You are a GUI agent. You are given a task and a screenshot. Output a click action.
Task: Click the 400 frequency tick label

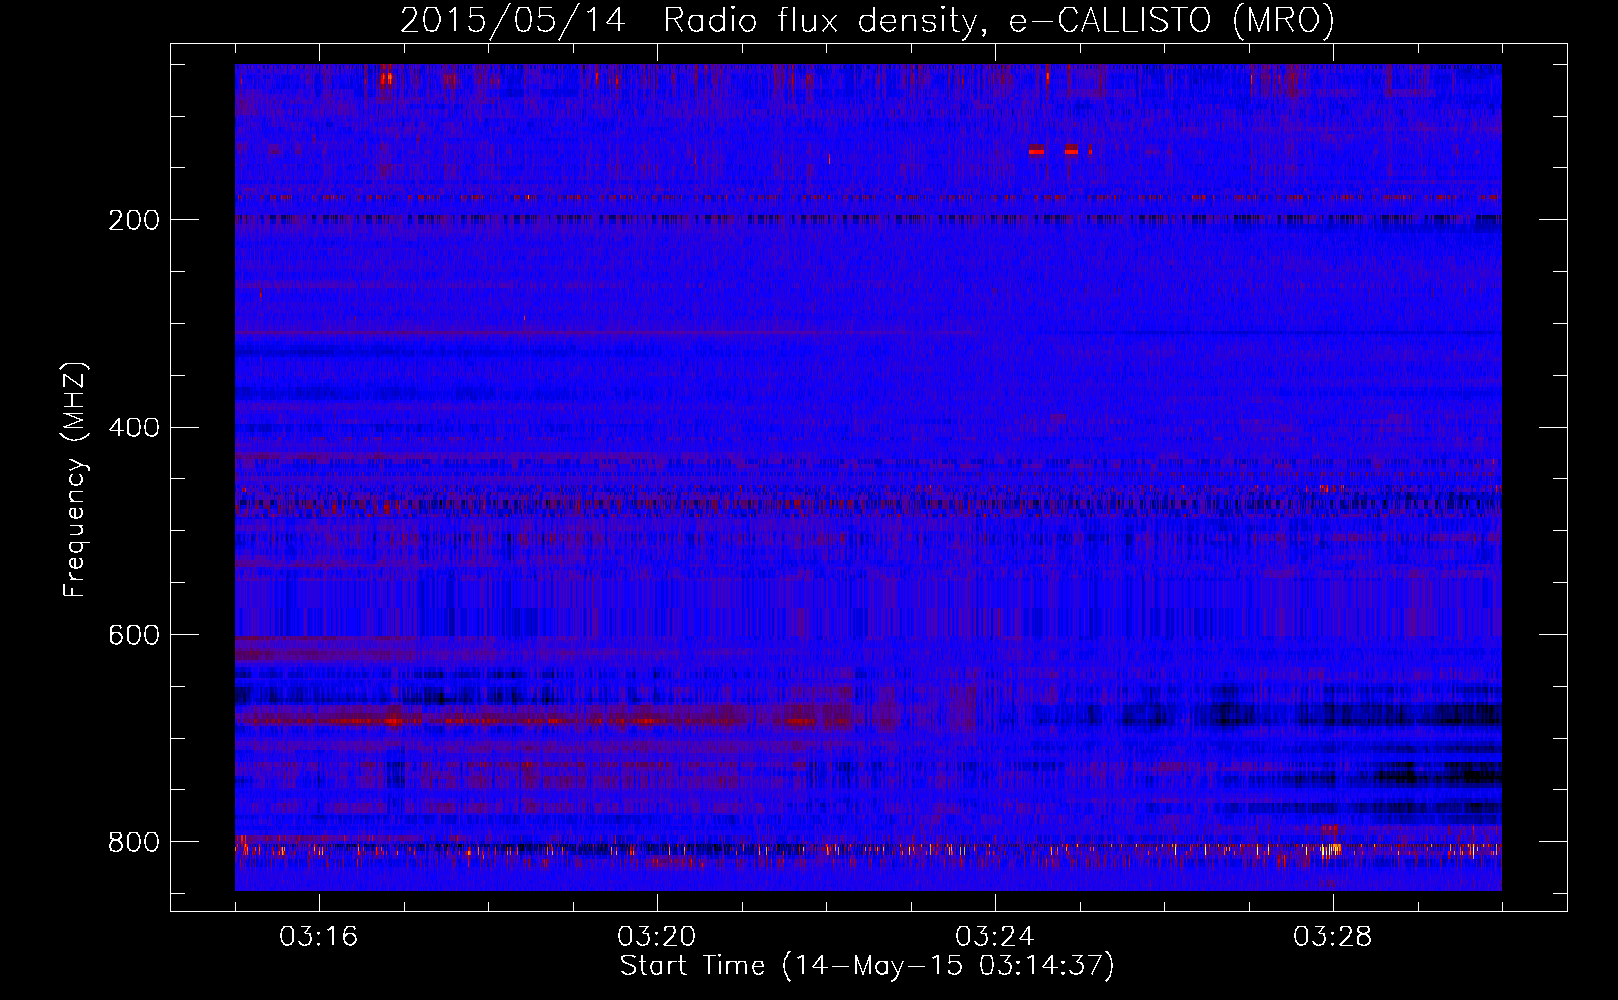pyautogui.click(x=133, y=428)
